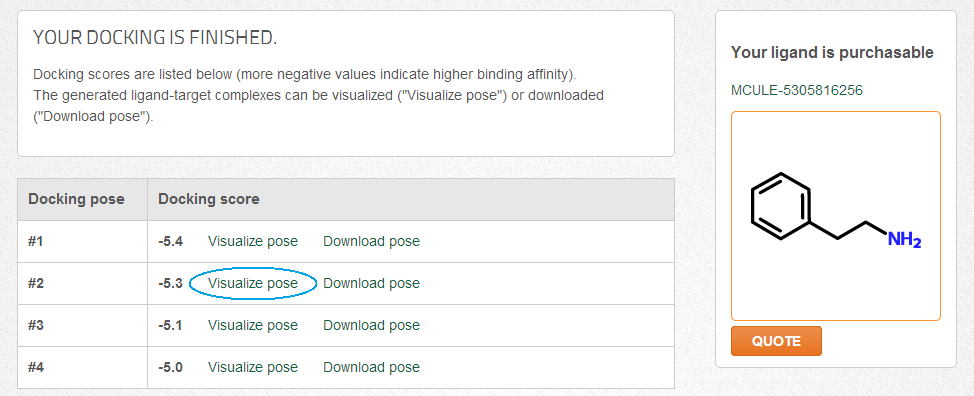974x396 pixels.
Task: Visualize pose for docking pose #4
Action: point(253,367)
